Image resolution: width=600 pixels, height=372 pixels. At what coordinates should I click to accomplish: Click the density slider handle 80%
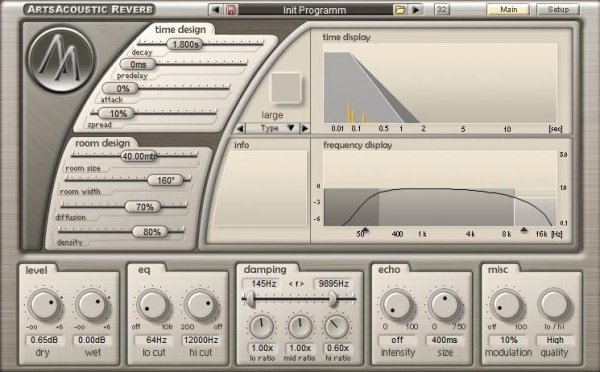tap(150, 232)
